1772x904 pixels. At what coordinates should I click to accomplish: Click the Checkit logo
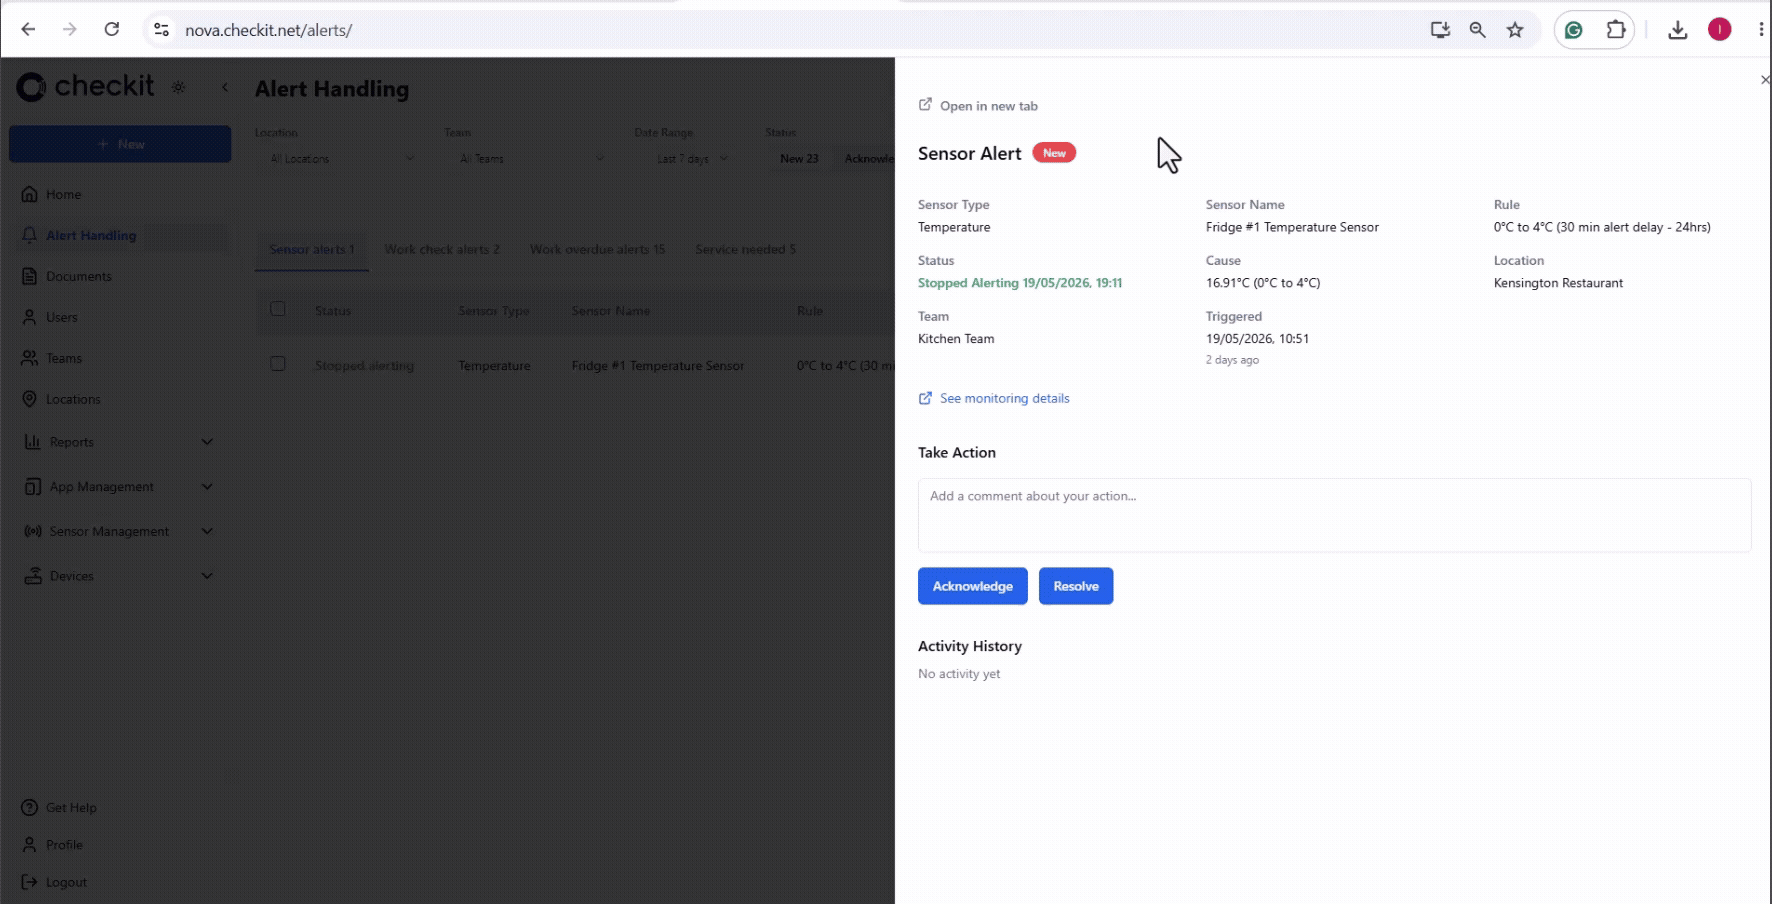pos(86,87)
